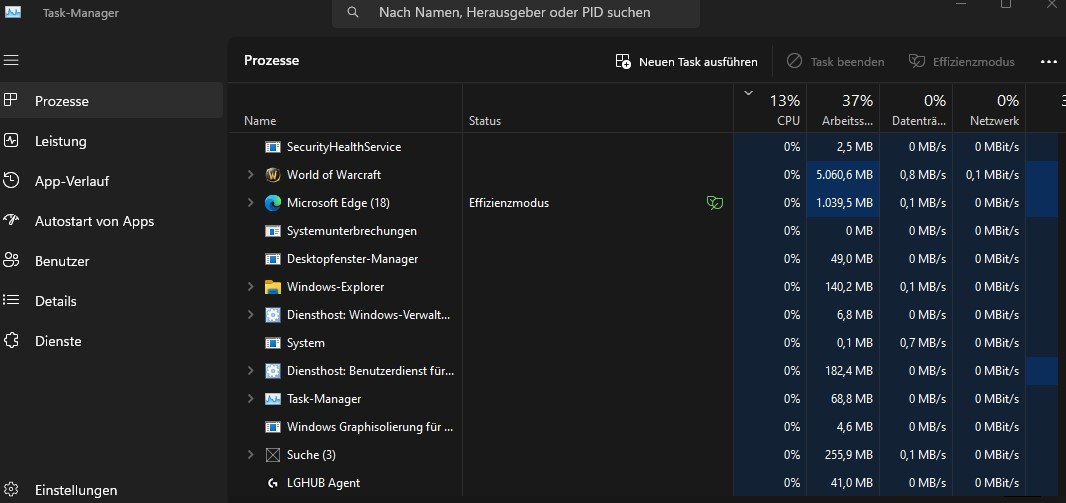Click the green Effizienzmodus leaf icon on Edge row
1066x503 pixels.
click(x=715, y=203)
